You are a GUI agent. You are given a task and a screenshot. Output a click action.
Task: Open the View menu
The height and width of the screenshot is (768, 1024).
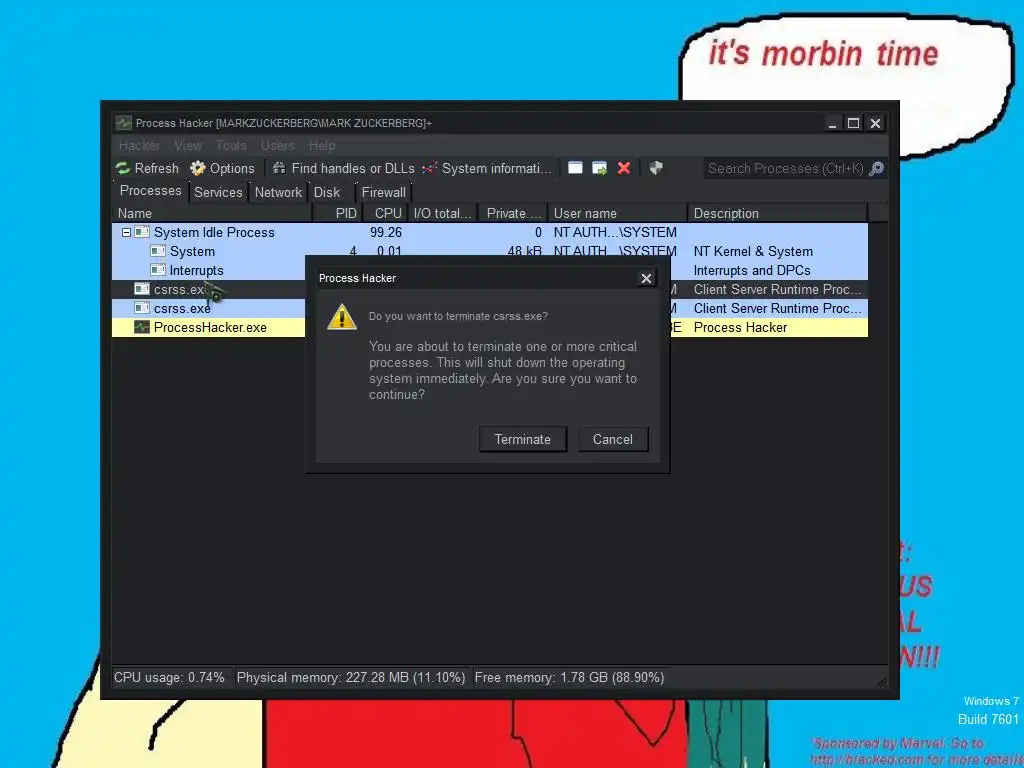(x=188, y=145)
